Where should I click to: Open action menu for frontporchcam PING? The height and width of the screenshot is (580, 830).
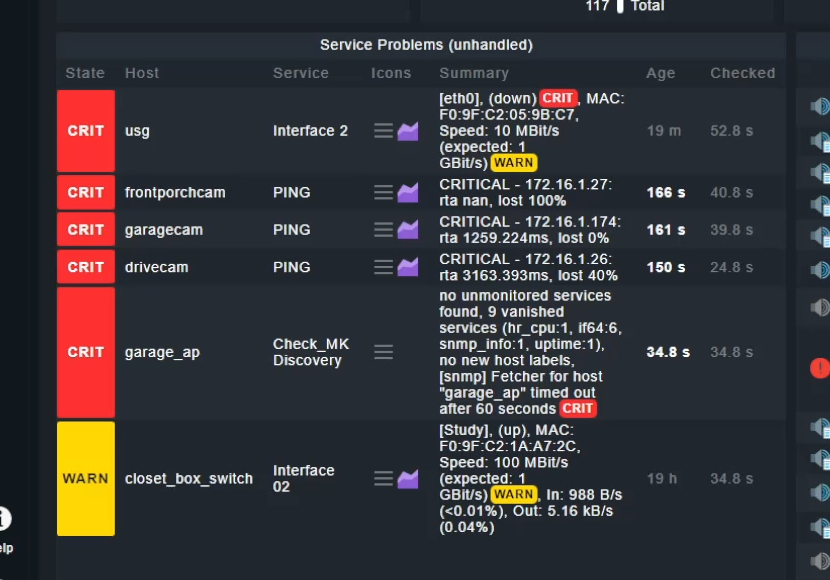383,192
